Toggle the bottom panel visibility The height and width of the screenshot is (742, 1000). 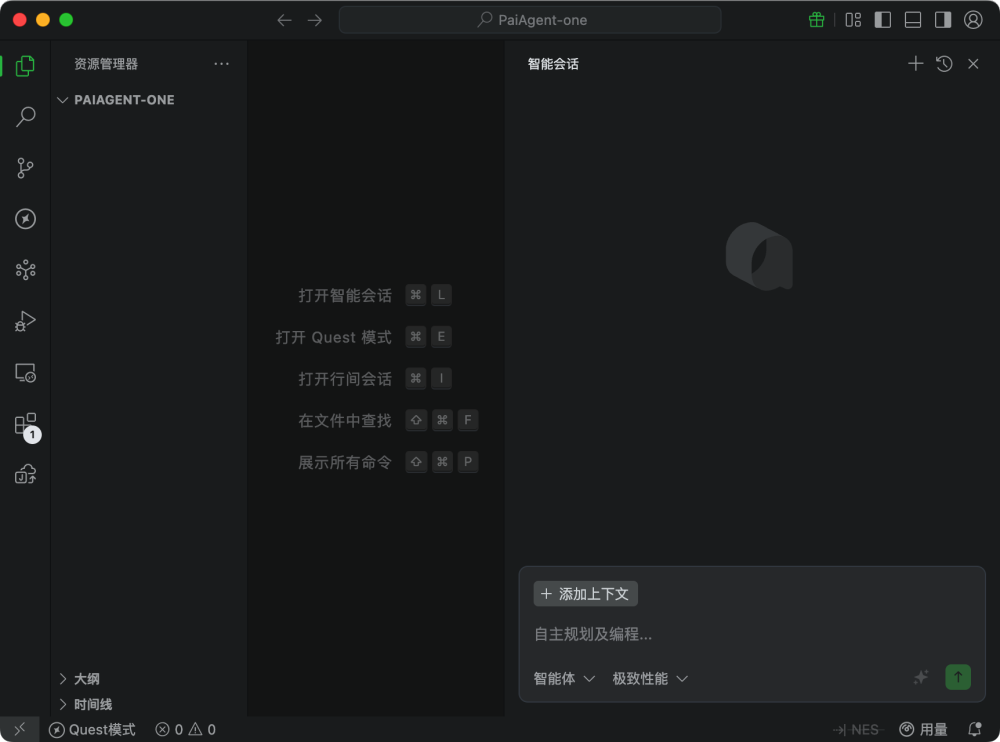point(911,19)
